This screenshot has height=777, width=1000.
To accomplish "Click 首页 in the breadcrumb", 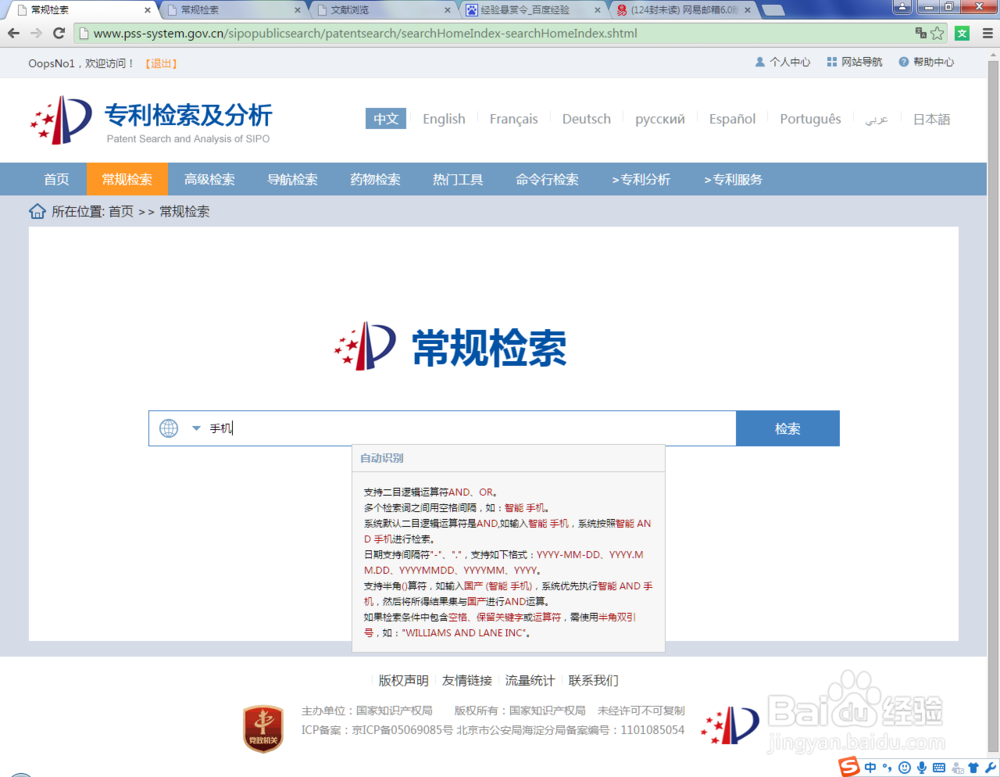I will pos(121,211).
